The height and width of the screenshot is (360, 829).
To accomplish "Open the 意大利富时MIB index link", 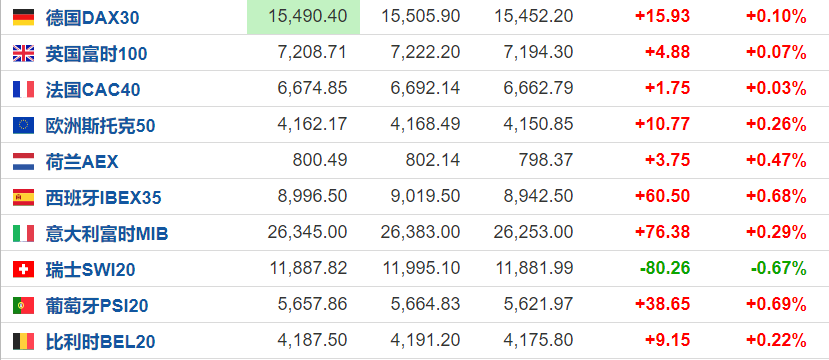I will tap(107, 234).
